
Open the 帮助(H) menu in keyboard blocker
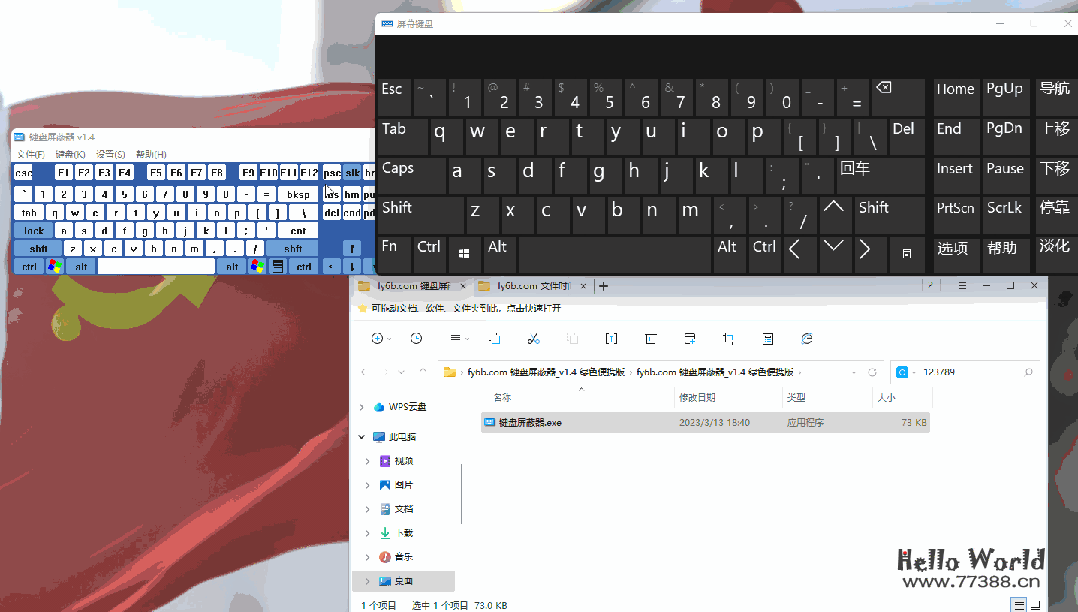click(151, 154)
